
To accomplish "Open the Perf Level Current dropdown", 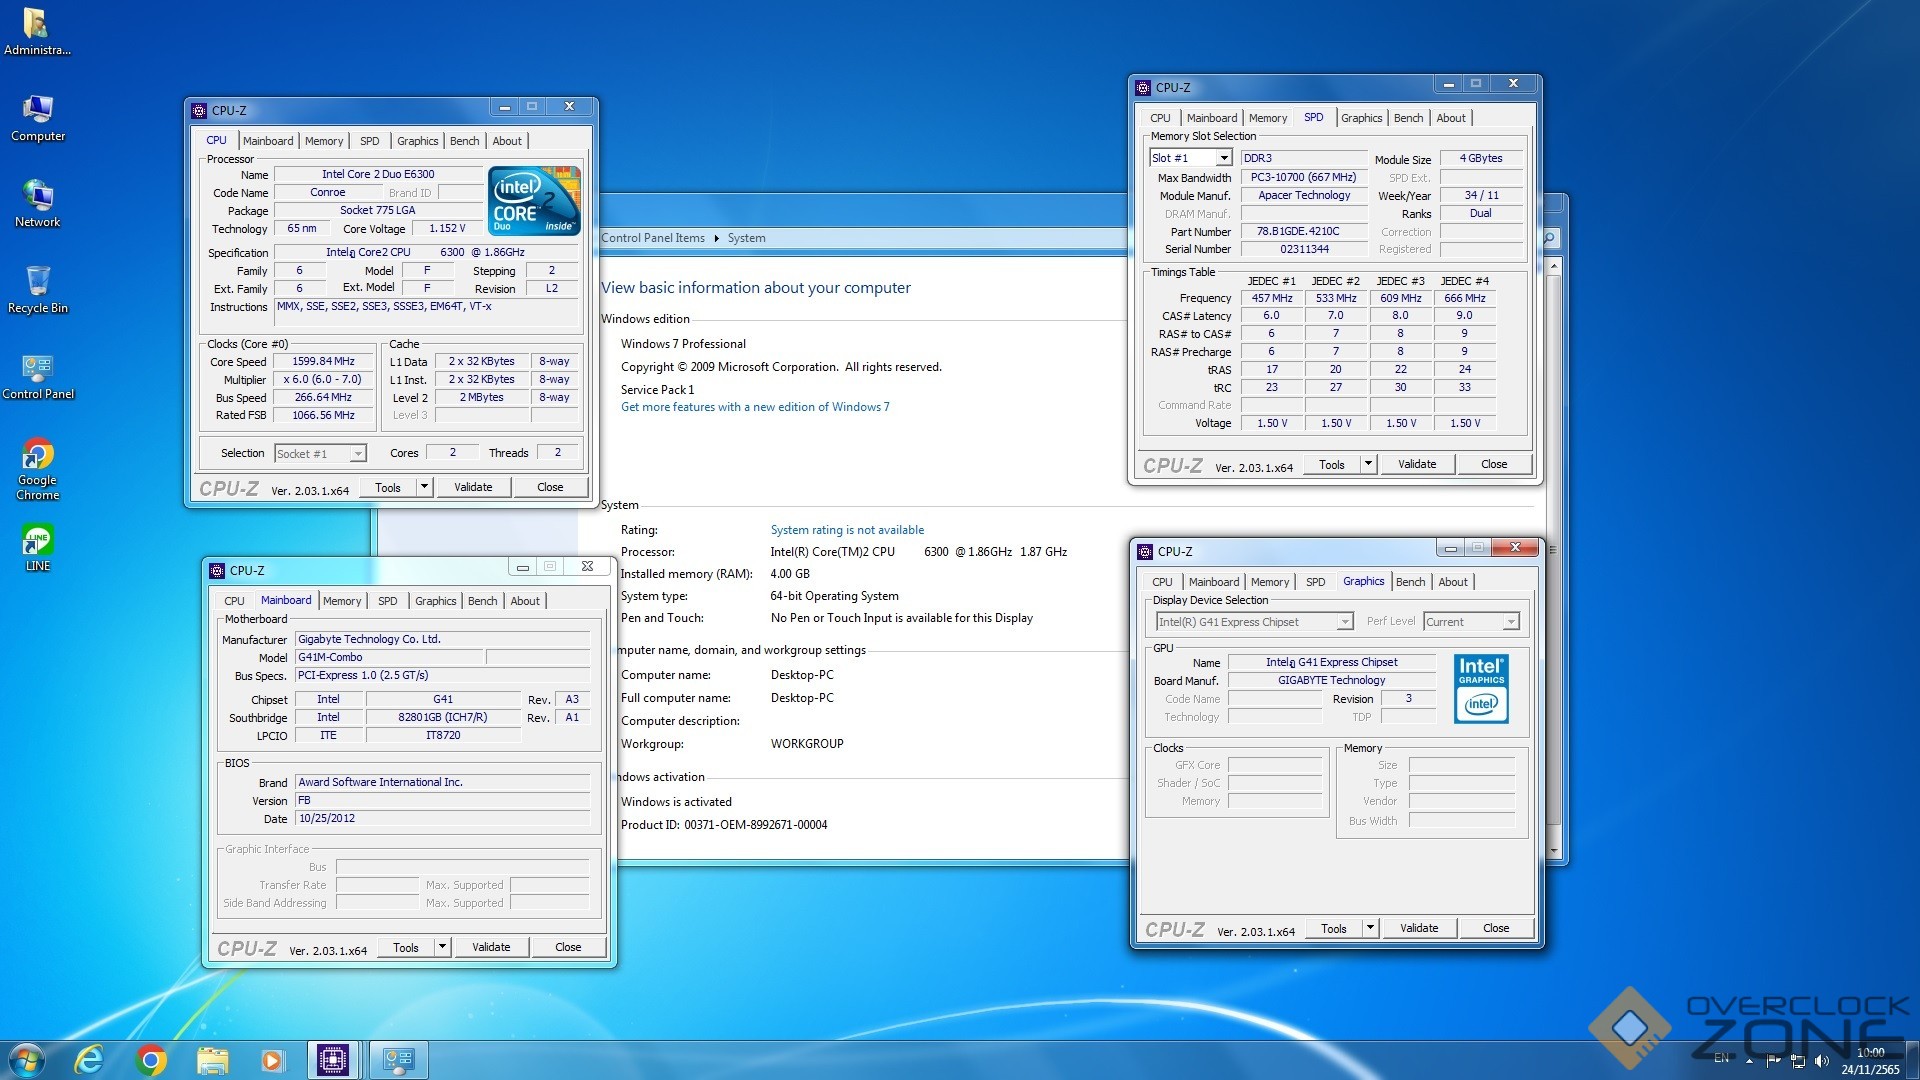I will tap(1510, 622).
